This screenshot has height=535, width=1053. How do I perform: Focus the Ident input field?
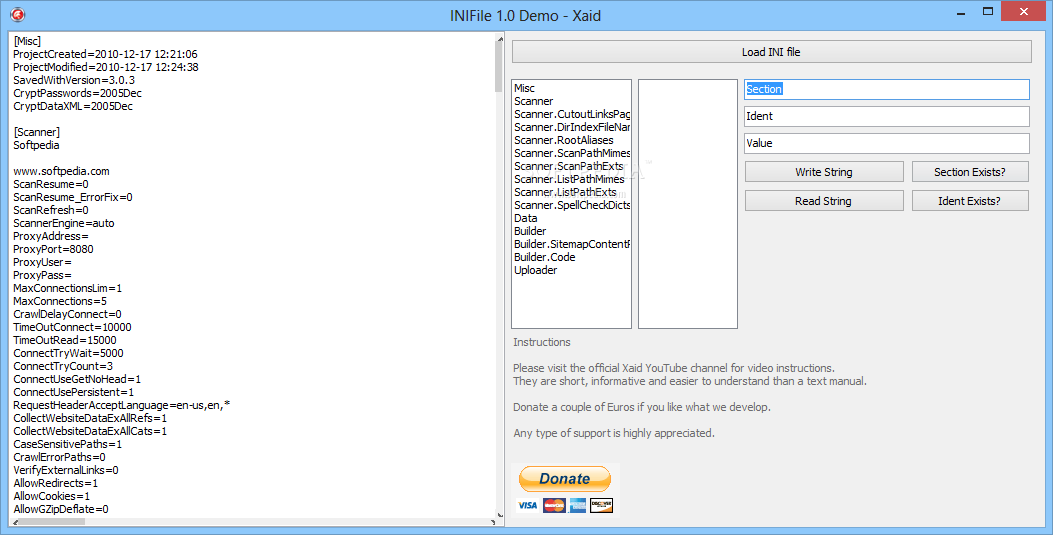coord(886,116)
